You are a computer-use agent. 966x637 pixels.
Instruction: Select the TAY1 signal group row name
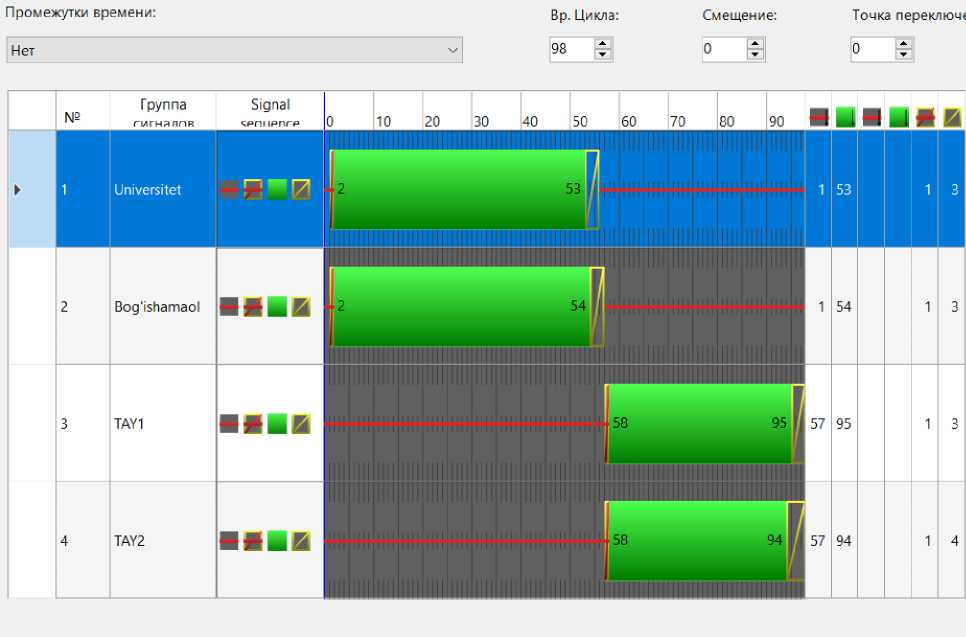tap(130, 424)
